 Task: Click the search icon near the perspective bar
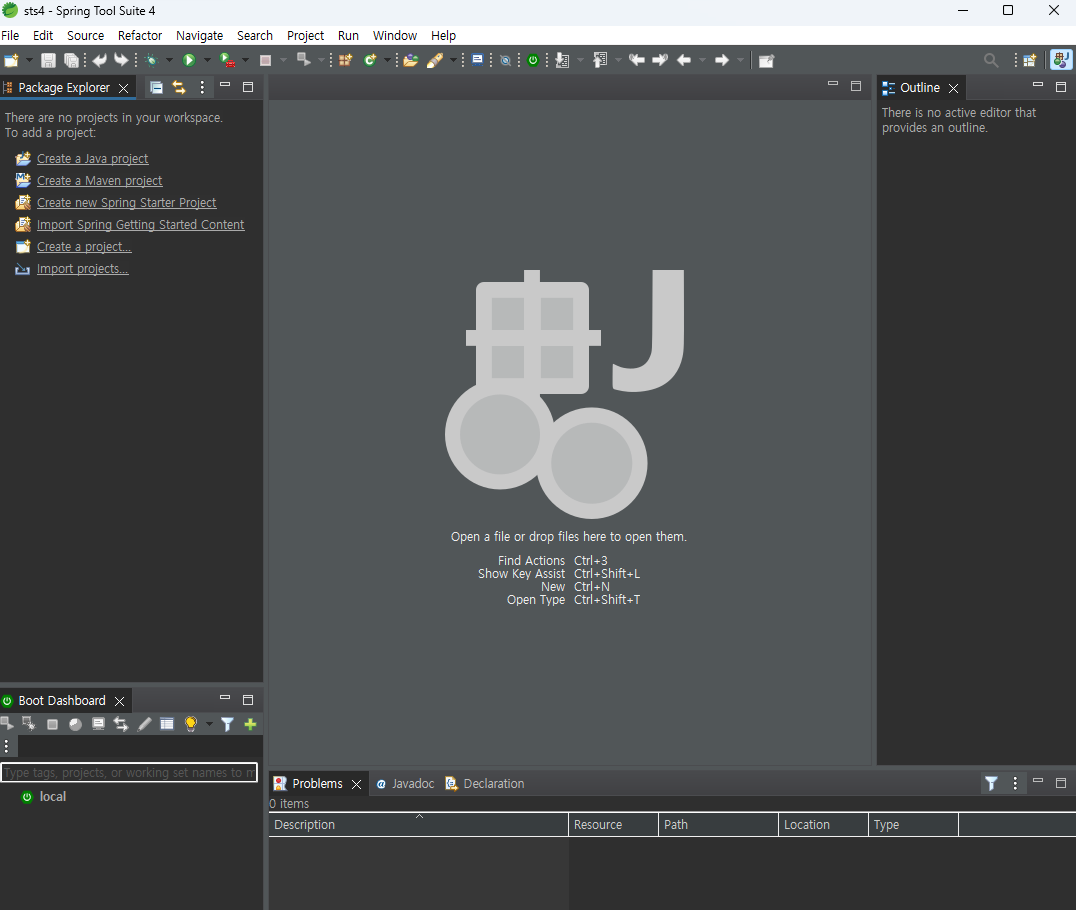(990, 60)
